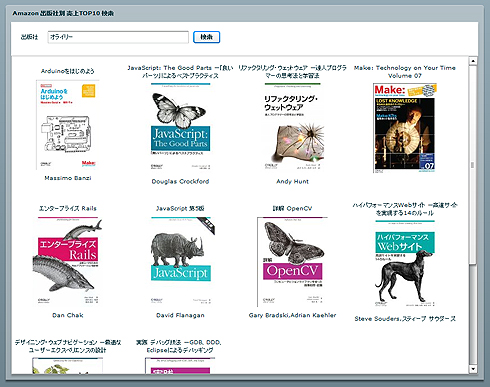Image resolution: width=490 pixels, height=387 pixels.
Task: Select the ハイパフォーマンスWebサイト title text
Action: [405, 209]
